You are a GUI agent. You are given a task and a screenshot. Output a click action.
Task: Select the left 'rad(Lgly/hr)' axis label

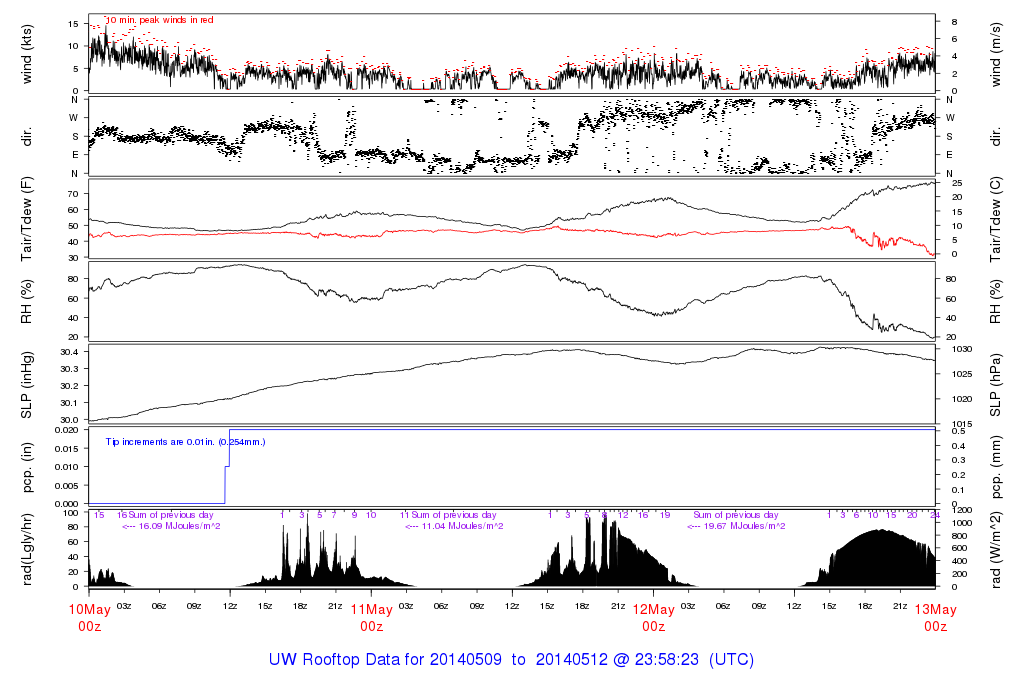click(x=29, y=549)
